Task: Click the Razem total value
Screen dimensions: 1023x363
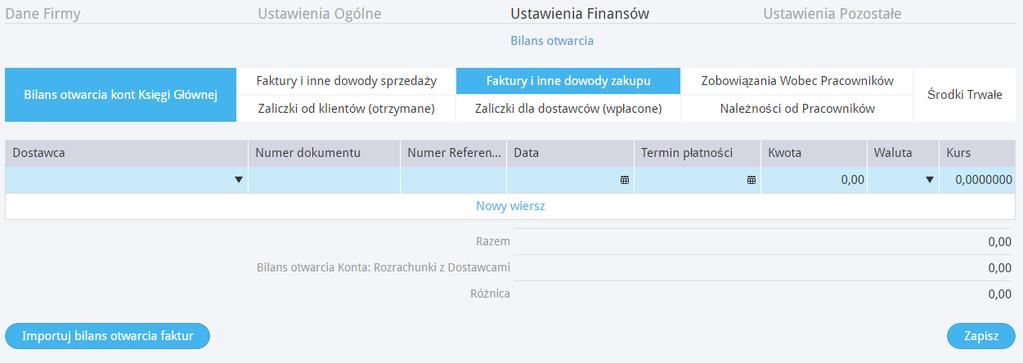Action: [1000, 242]
